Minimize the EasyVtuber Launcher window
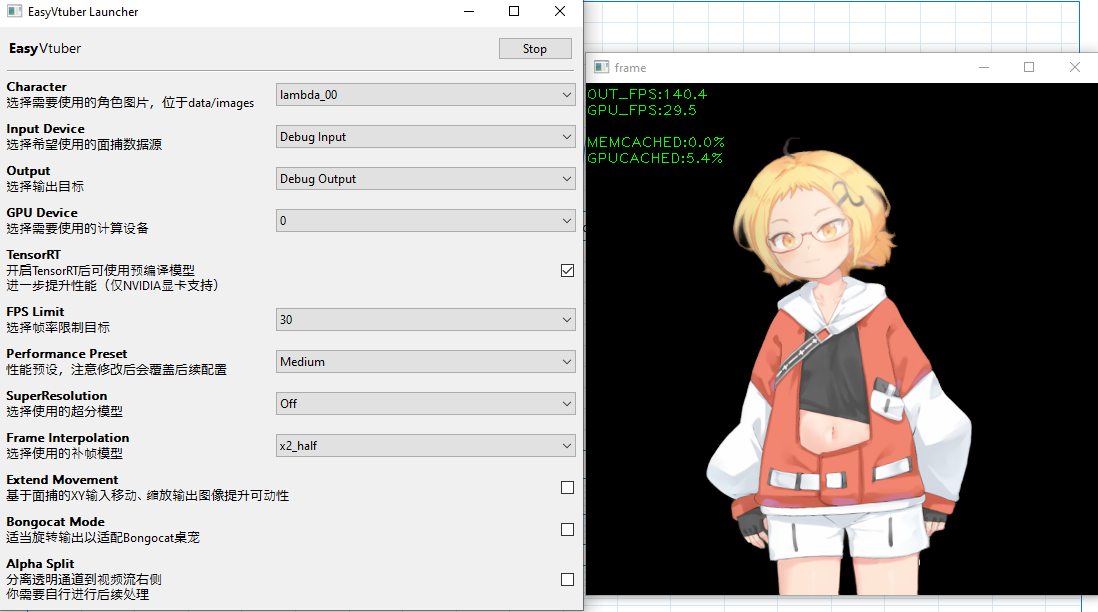Image resolution: width=1098 pixels, height=612 pixels. coord(468,11)
